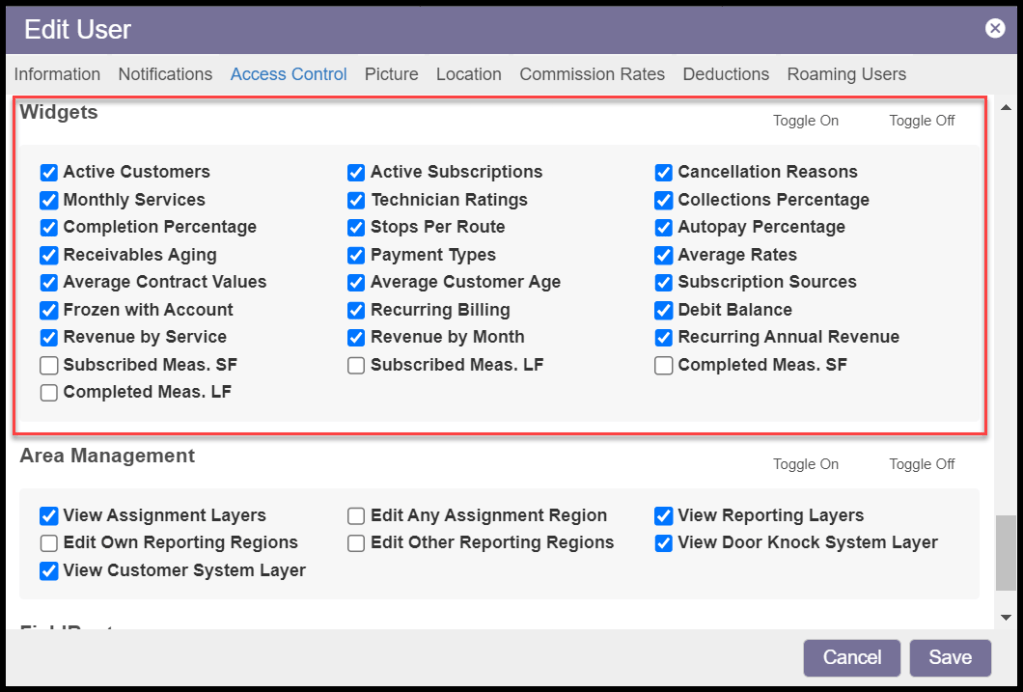Screen dimensions: 1023x692
Task: Tick the Edit Own Reporting Regions checkbox
Action: point(49,543)
